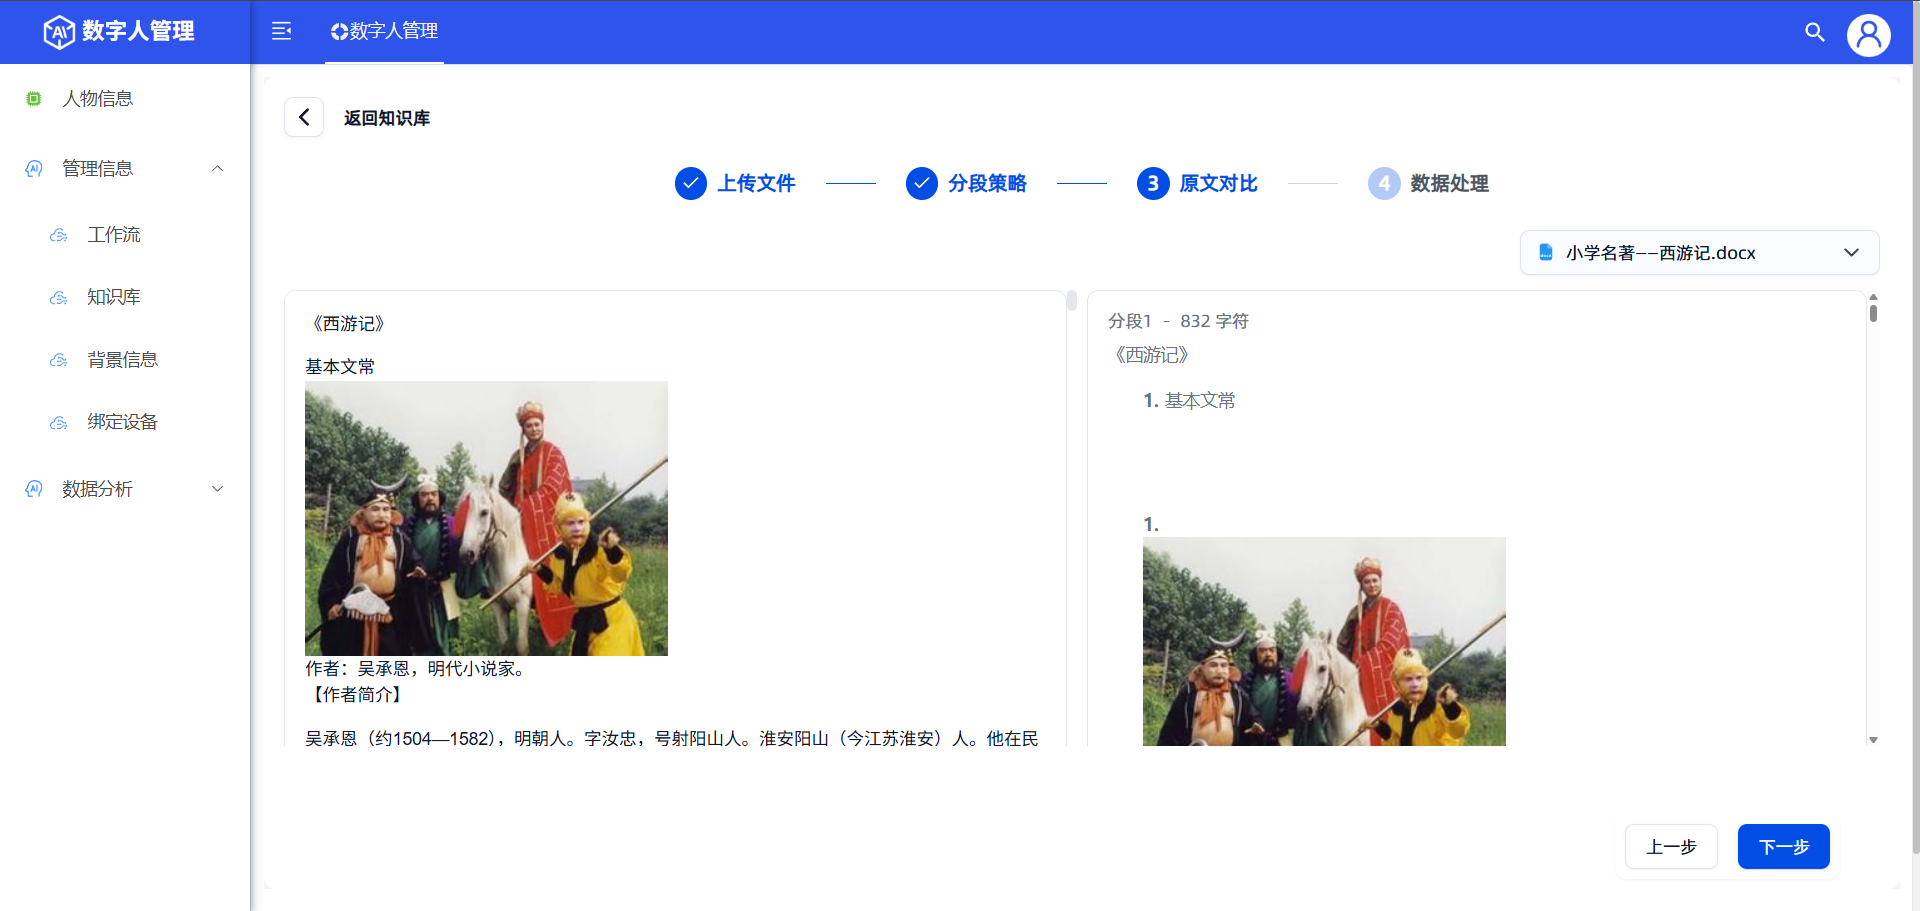Click the Journey to the West image in segment panel
The height and width of the screenshot is (911, 1920).
pyautogui.click(x=1324, y=641)
